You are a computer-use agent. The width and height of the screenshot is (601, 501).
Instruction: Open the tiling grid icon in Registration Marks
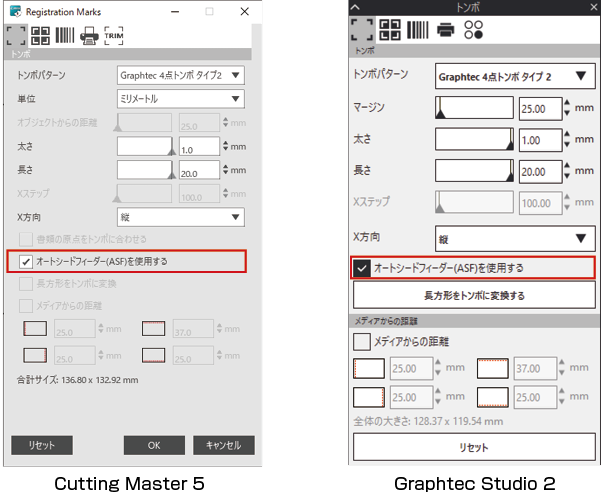pyautogui.click(x=41, y=36)
